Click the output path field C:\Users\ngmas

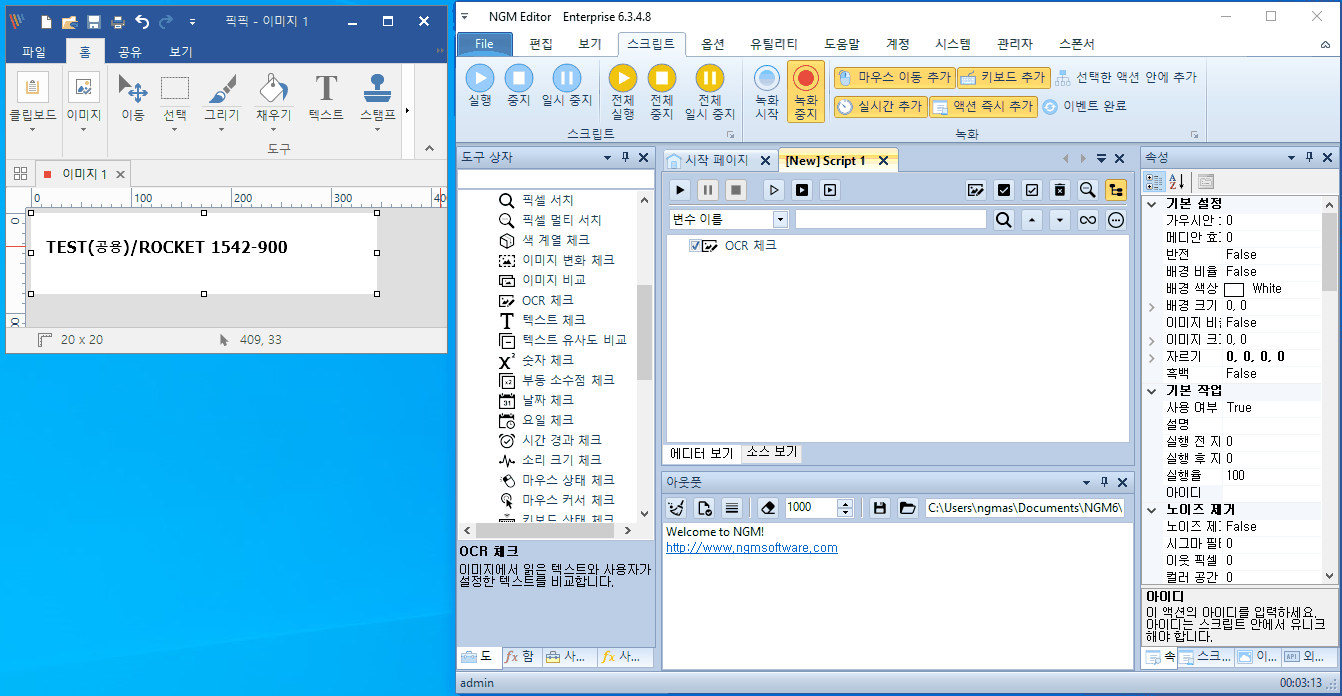1025,507
